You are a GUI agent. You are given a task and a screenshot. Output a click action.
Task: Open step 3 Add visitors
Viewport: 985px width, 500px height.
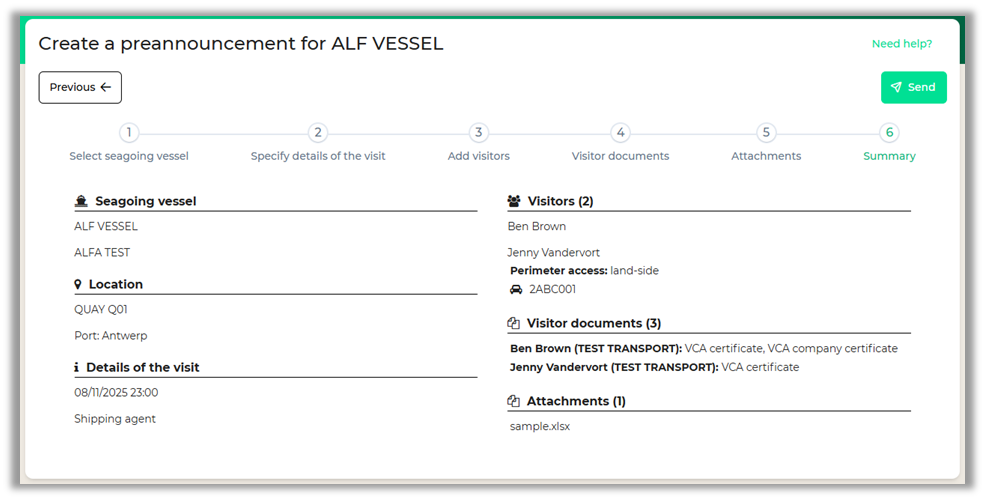pyautogui.click(x=479, y=133)
